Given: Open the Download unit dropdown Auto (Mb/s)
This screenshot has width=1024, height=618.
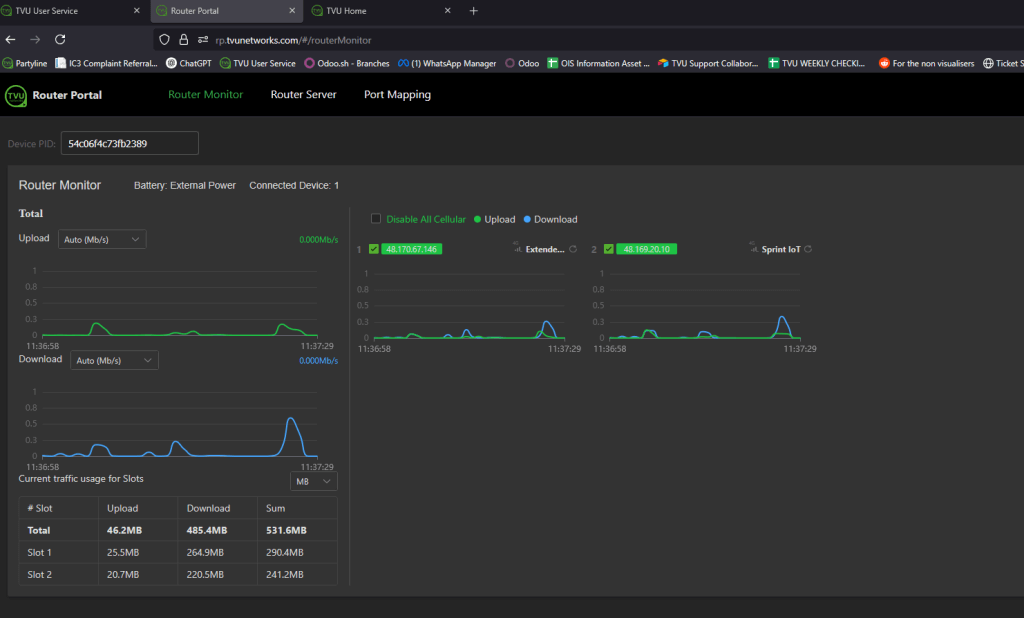Looking at the screenshot, I should [x=114, y=360].
